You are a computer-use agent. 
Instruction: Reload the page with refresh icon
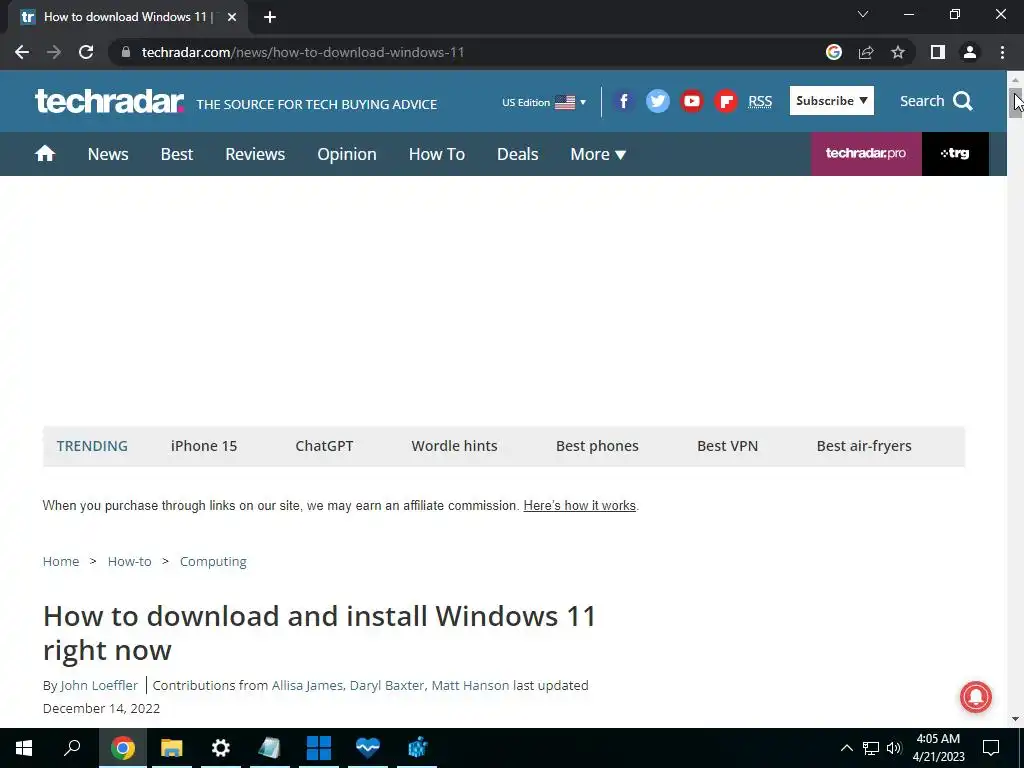point(86,52)
